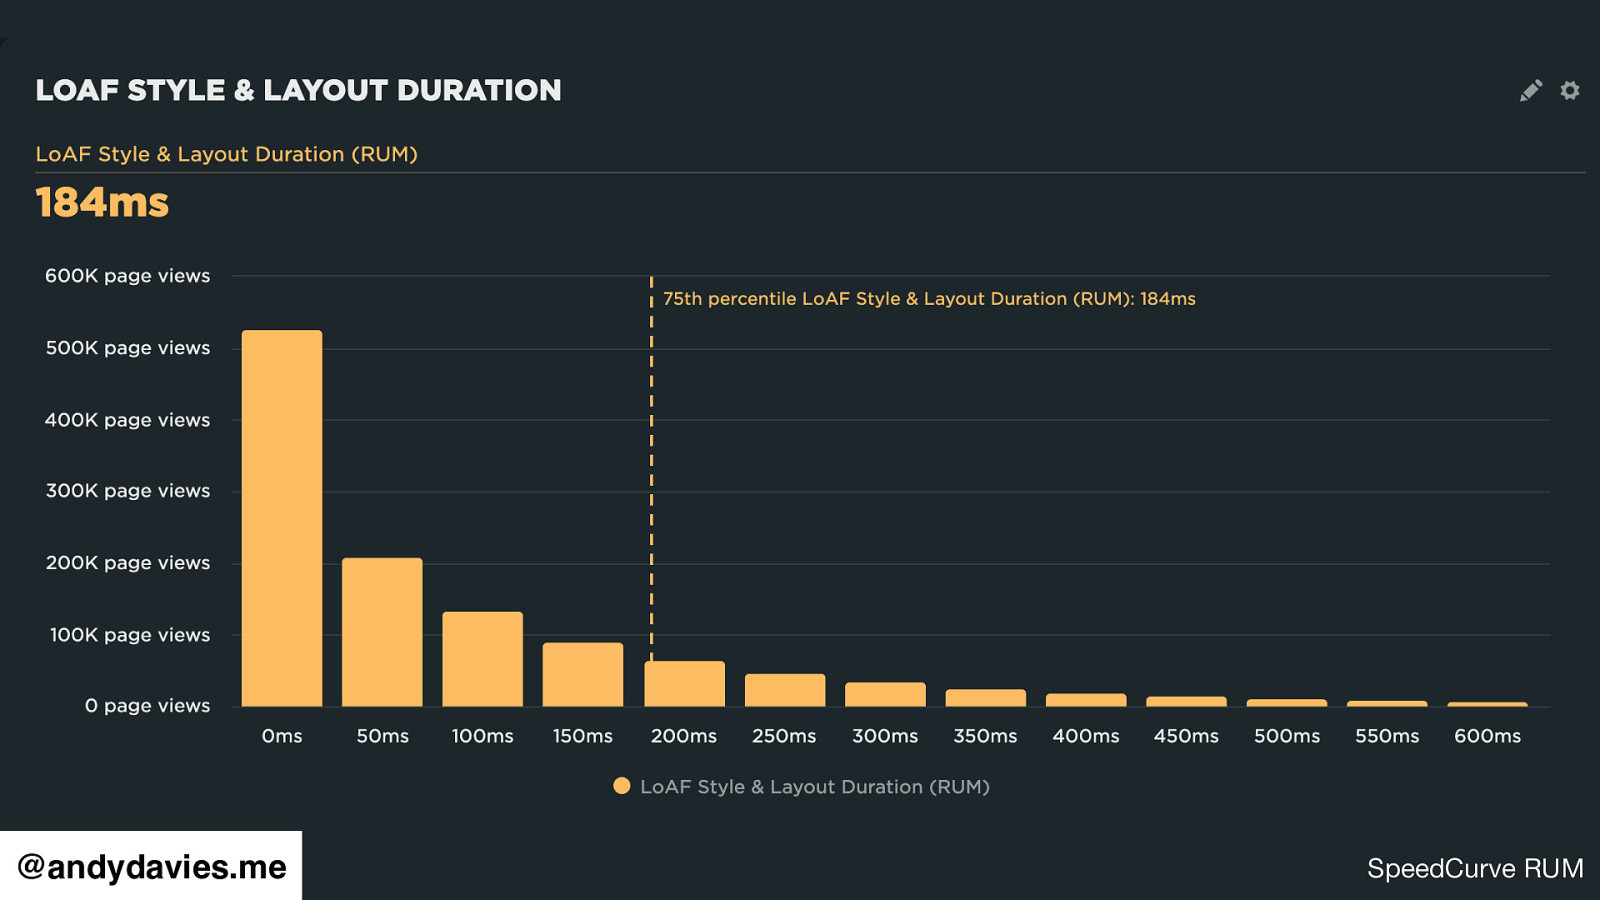This screenshot has height=900, width=1600.
Task: Click the 184ms metric value
Action: point(102,203)
